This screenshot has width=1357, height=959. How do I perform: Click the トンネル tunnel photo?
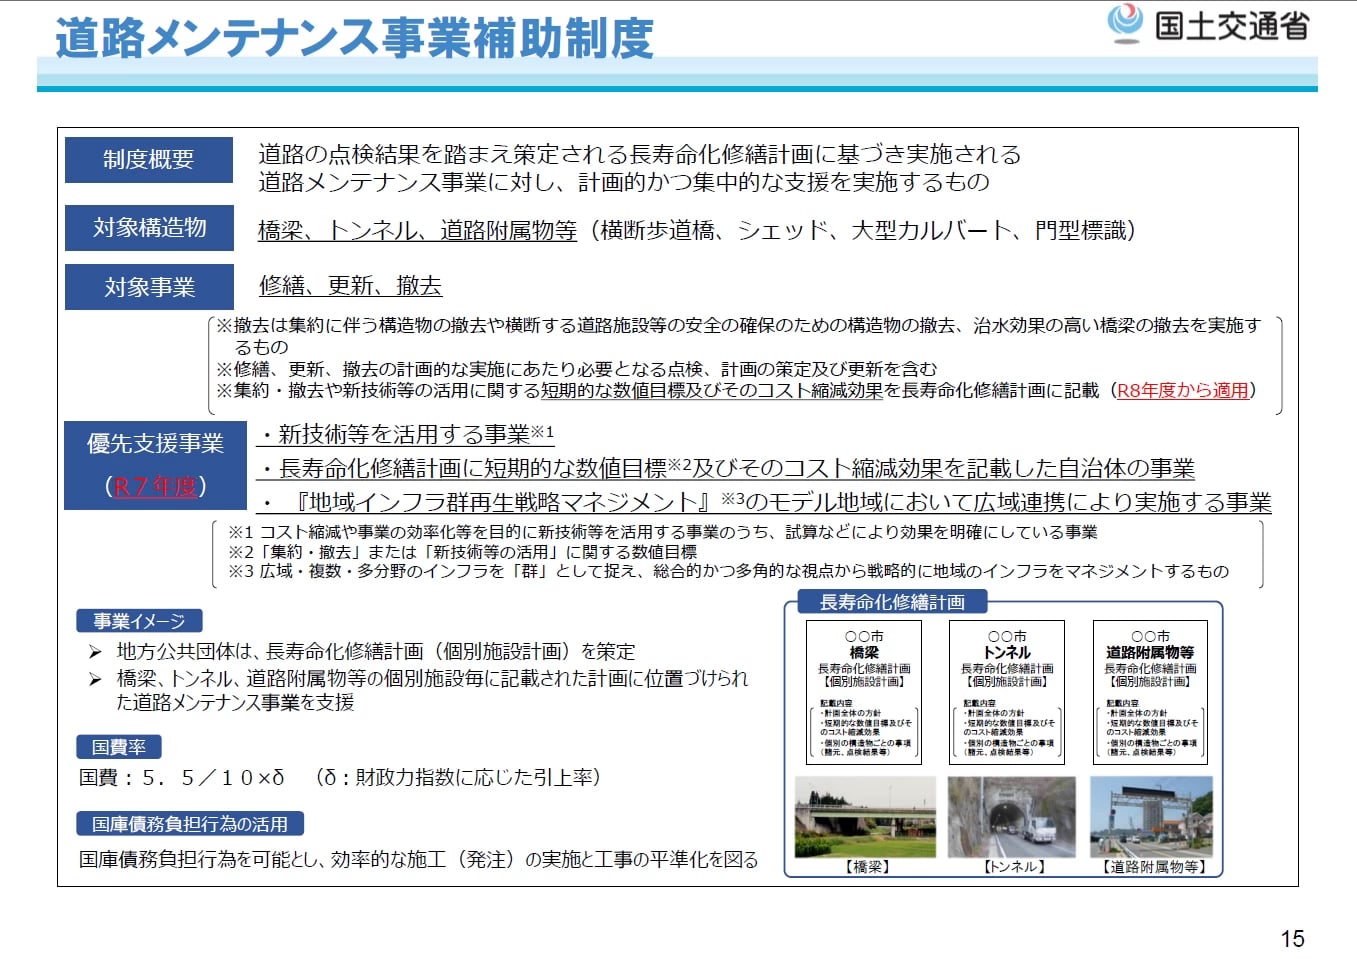[1011, 817]
